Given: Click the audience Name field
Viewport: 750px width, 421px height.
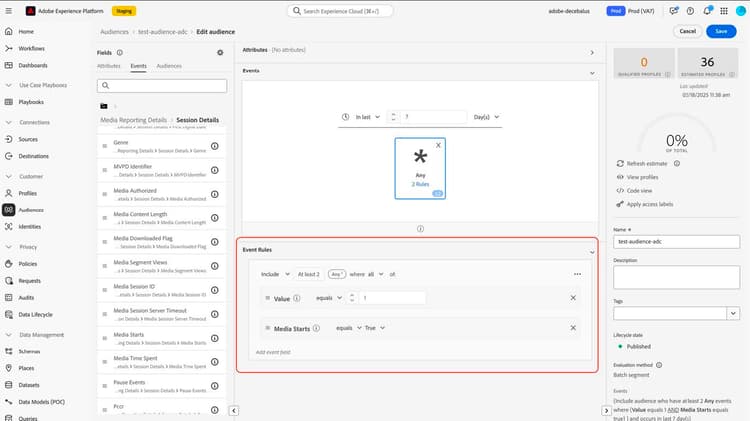Looking at the screenshot, I should (676, 242).
